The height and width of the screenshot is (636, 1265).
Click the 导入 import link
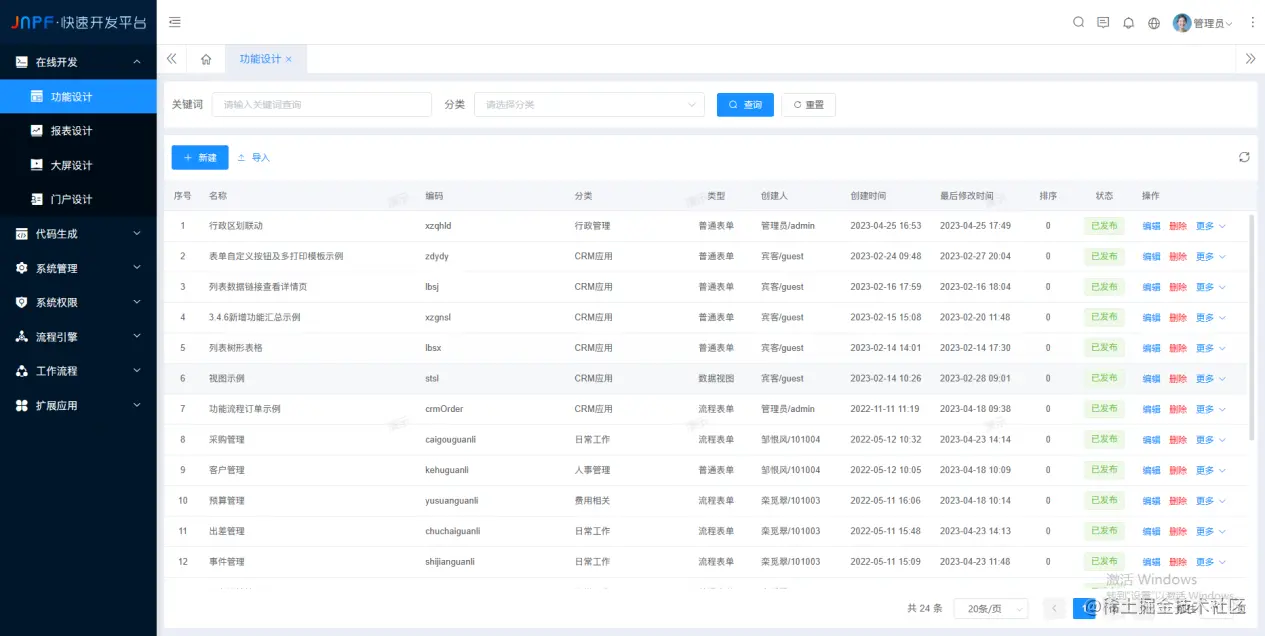pos(253,157)
